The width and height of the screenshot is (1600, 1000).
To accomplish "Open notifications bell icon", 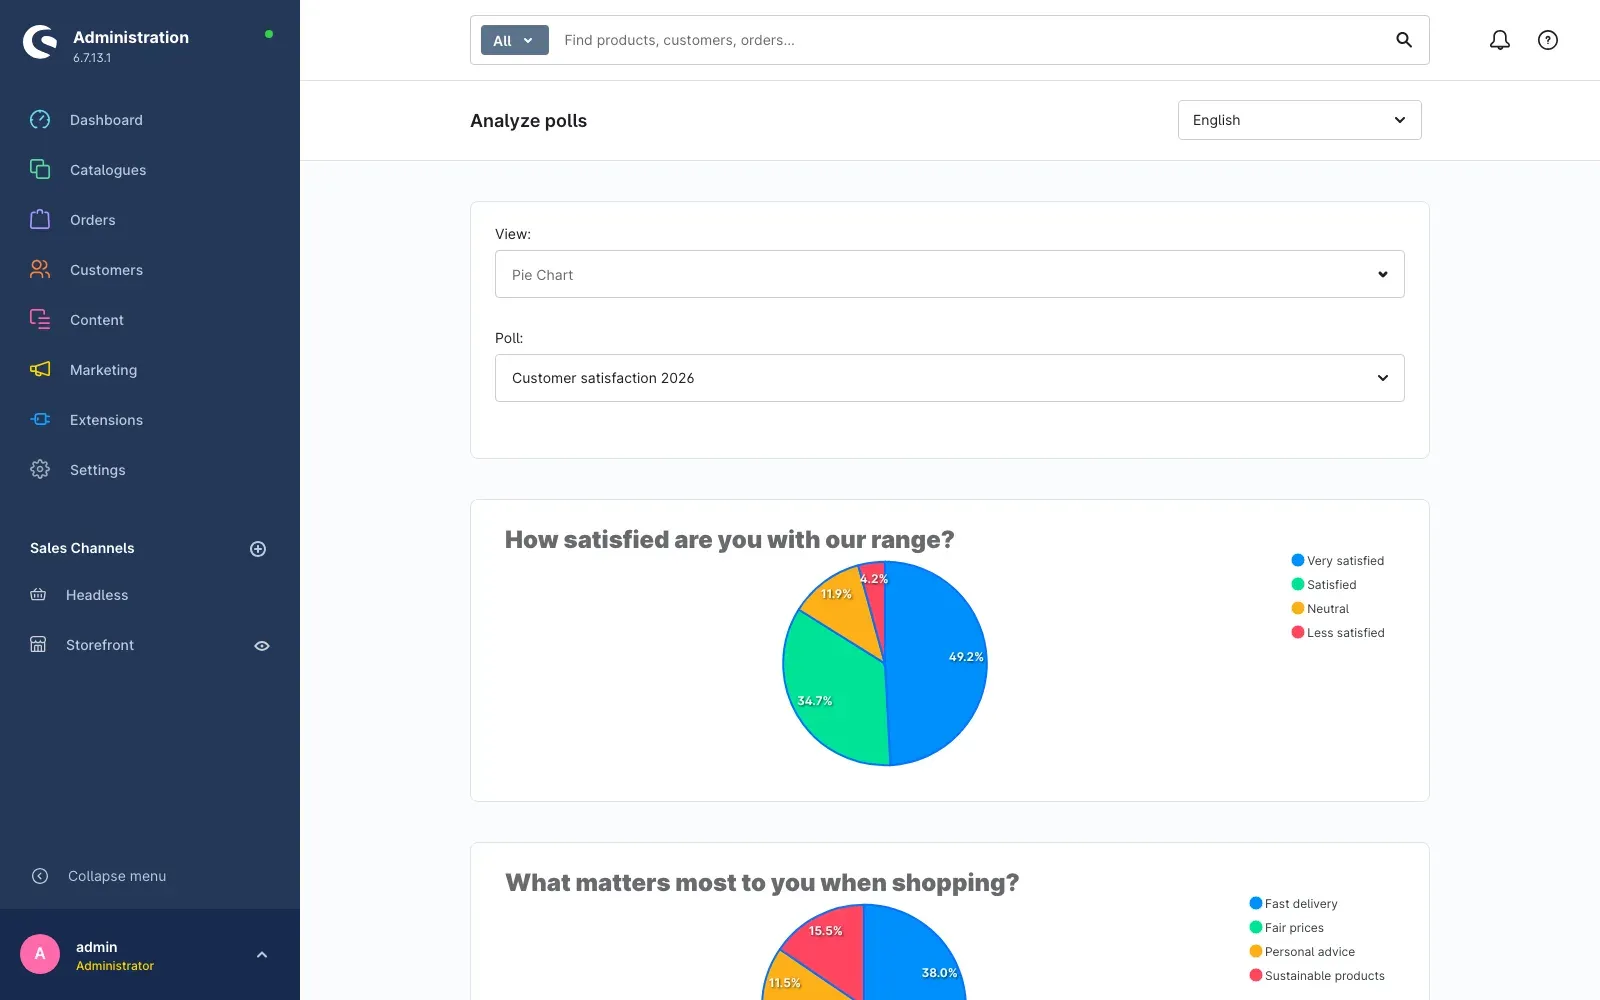I will click(x=1500, y=40).
